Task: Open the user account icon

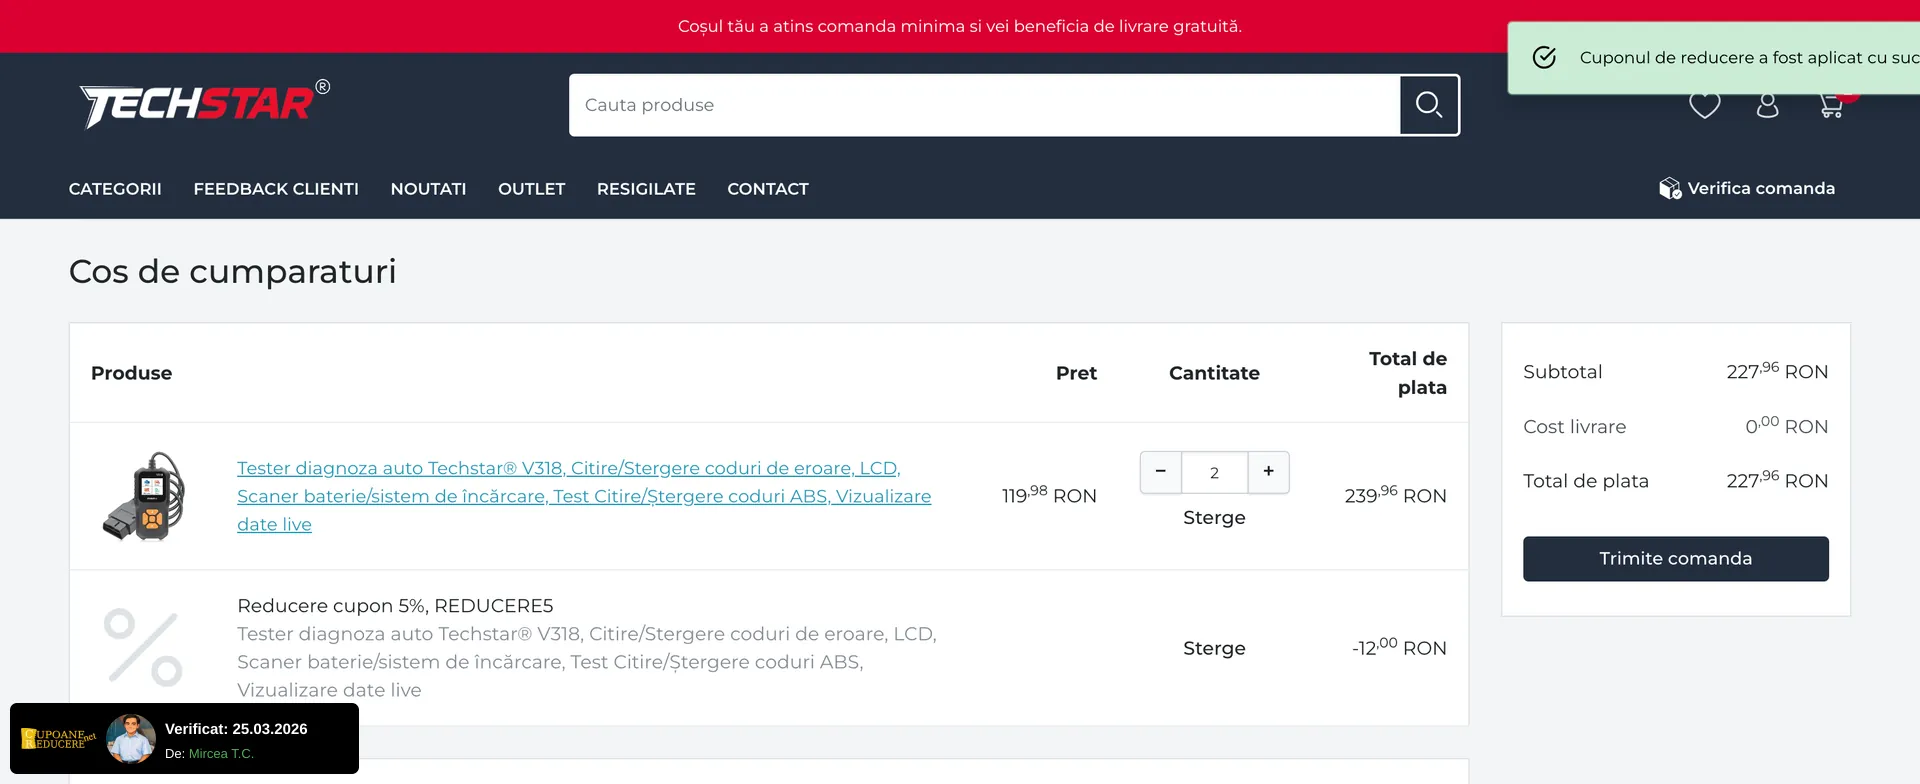Action: pyautogui.click(x=1767, y=106)
